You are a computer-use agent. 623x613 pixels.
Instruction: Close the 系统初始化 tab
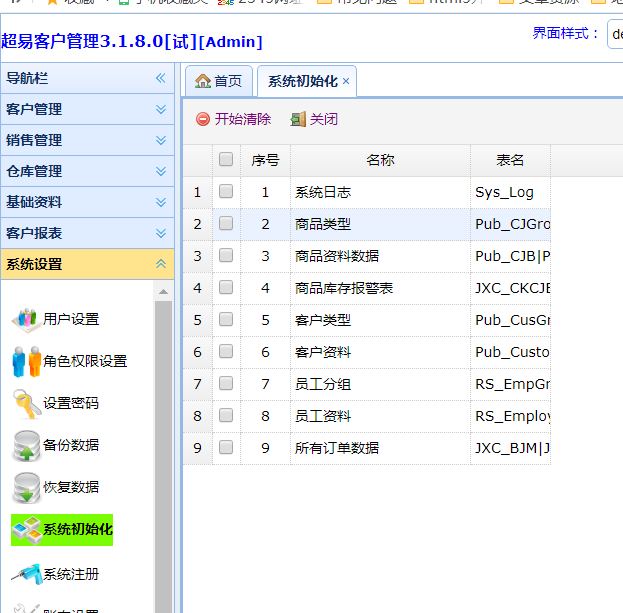click(346, 81)
